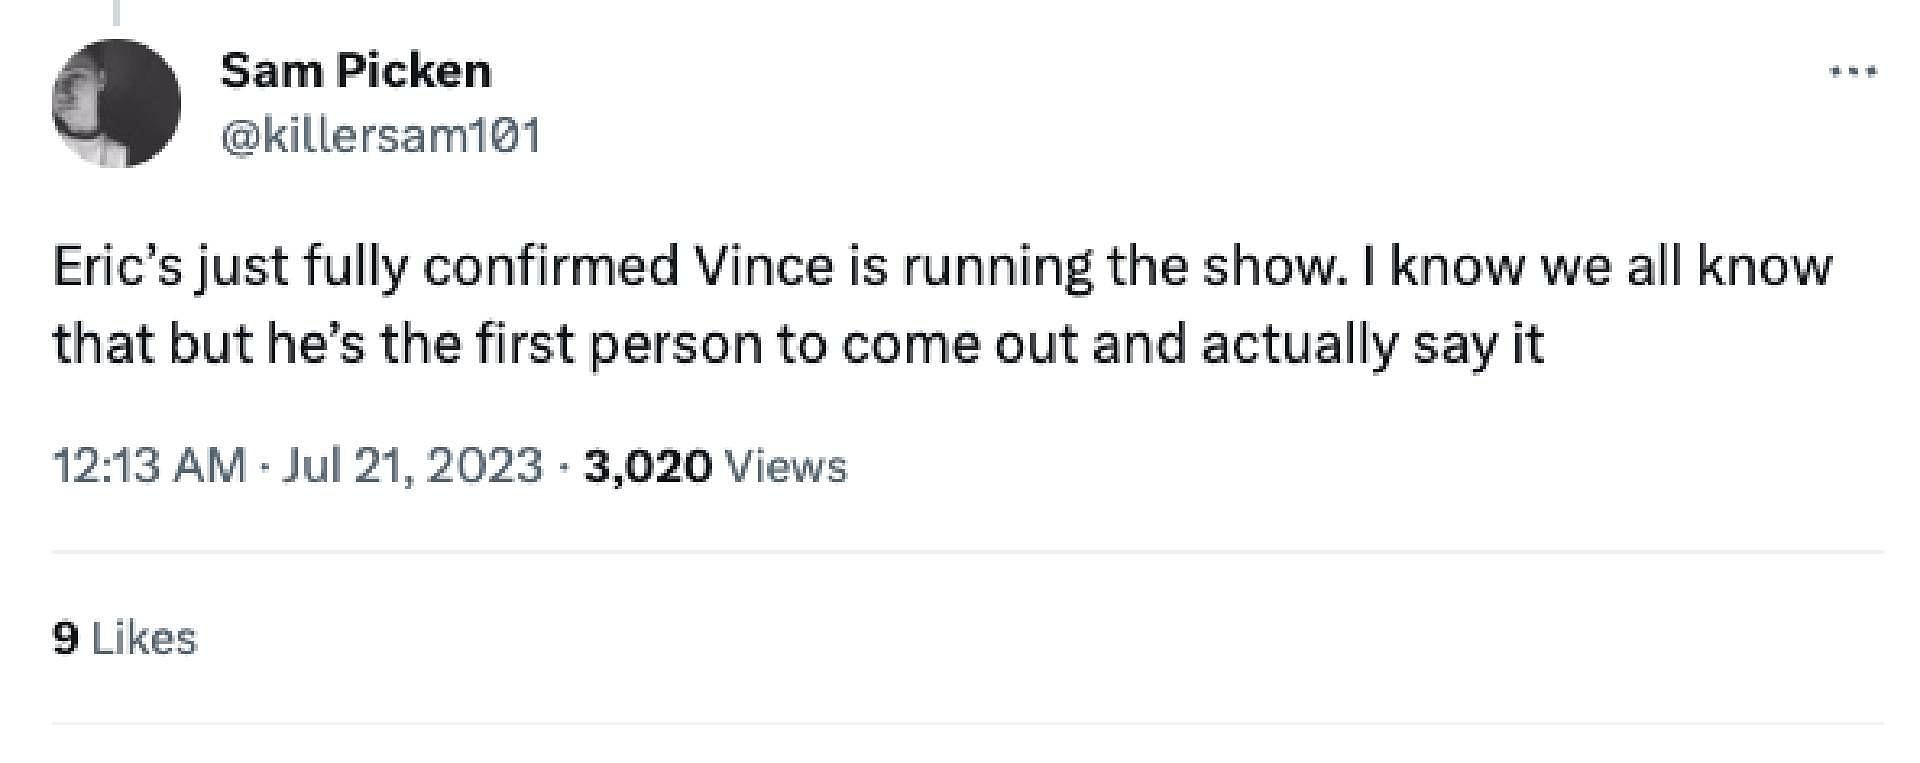Image resolution: width=1920 pixels, height=763 pixels.
Task: Open the Sam Picken display name link
Action: pyautogui.click(x=356, y=71)
